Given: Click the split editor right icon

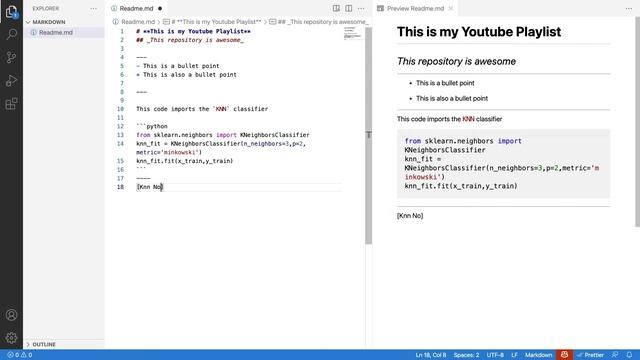Looking at the screenshot, I should (349, 9).
